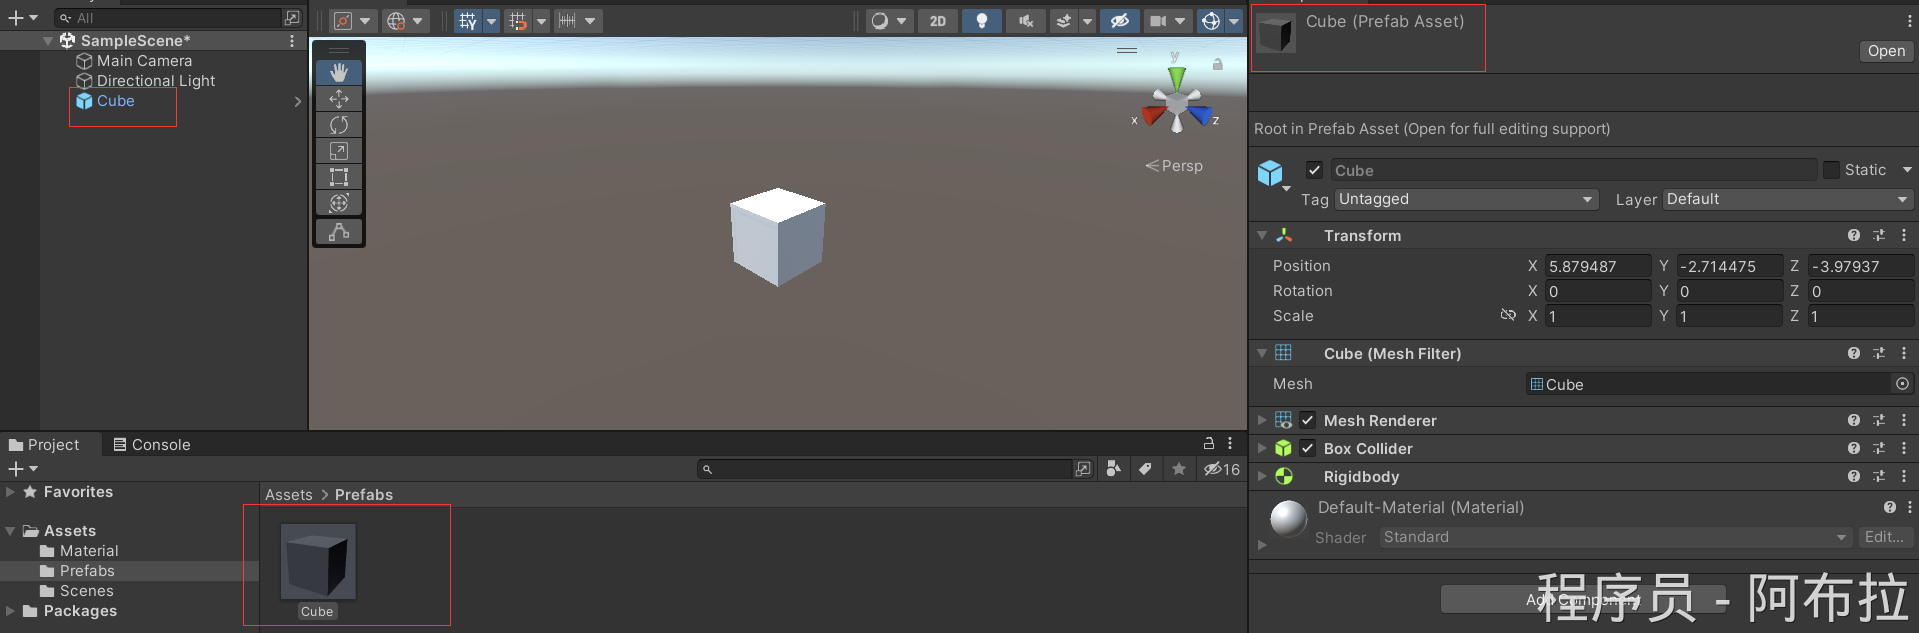Disable the Cube active checkbox
The width and height of the screenshot is (1919, 633).
pos(1314,170)
